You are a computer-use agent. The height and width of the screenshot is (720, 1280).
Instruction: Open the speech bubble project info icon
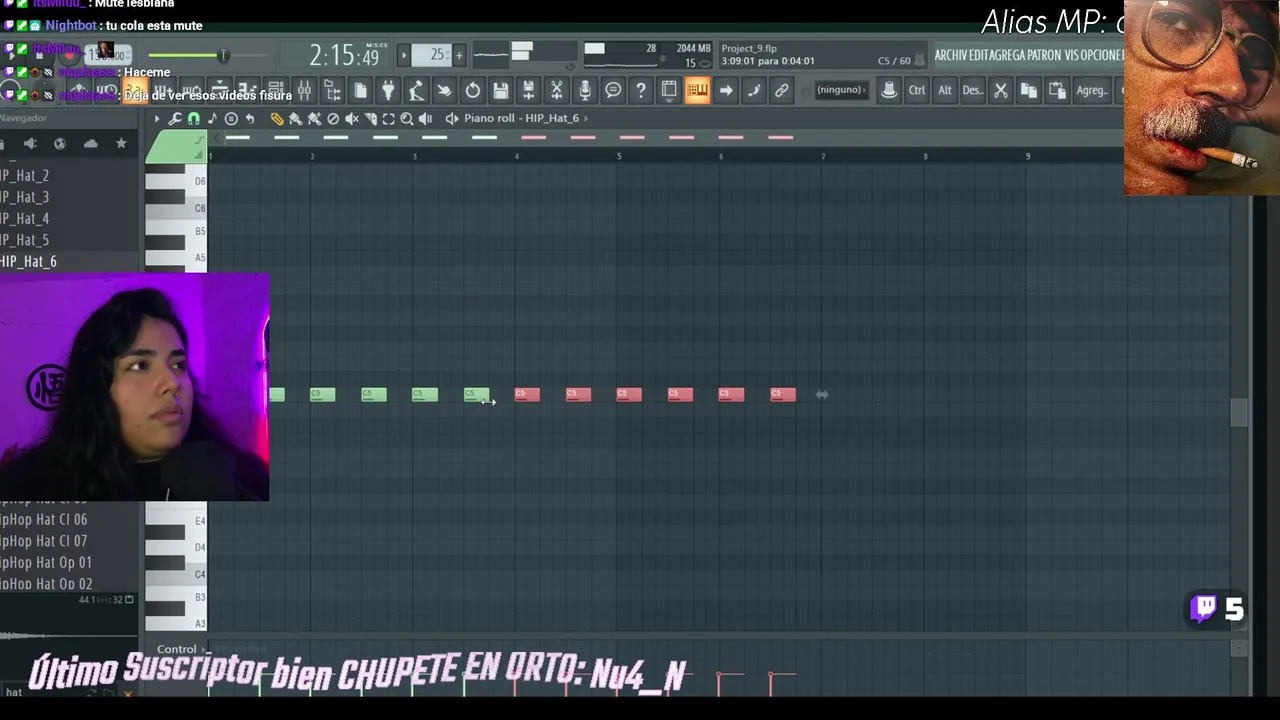tap(613, 91)
